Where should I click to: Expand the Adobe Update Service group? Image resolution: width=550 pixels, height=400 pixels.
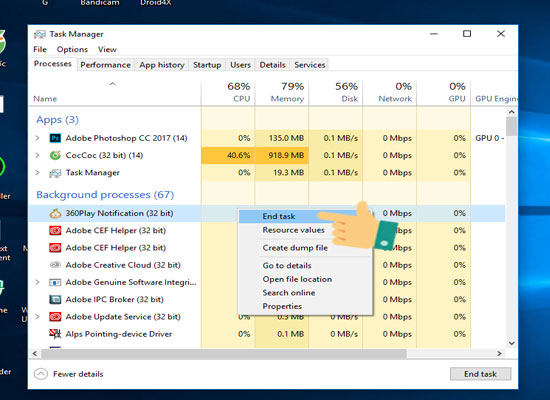tap(38, 317)
